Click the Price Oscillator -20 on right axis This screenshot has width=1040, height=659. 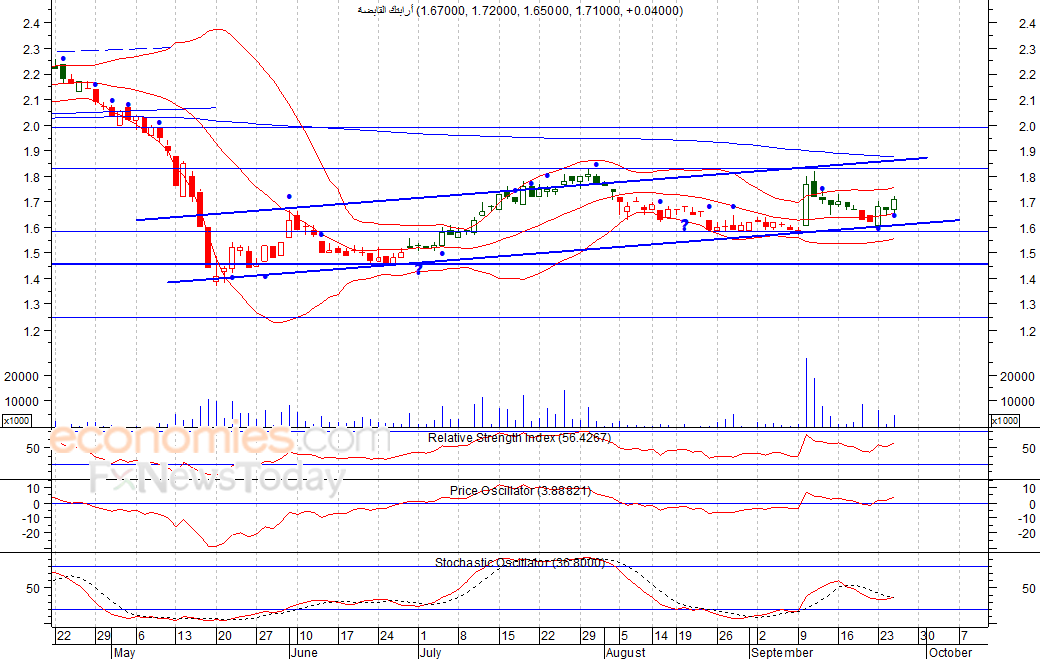tap(1027, 534)
